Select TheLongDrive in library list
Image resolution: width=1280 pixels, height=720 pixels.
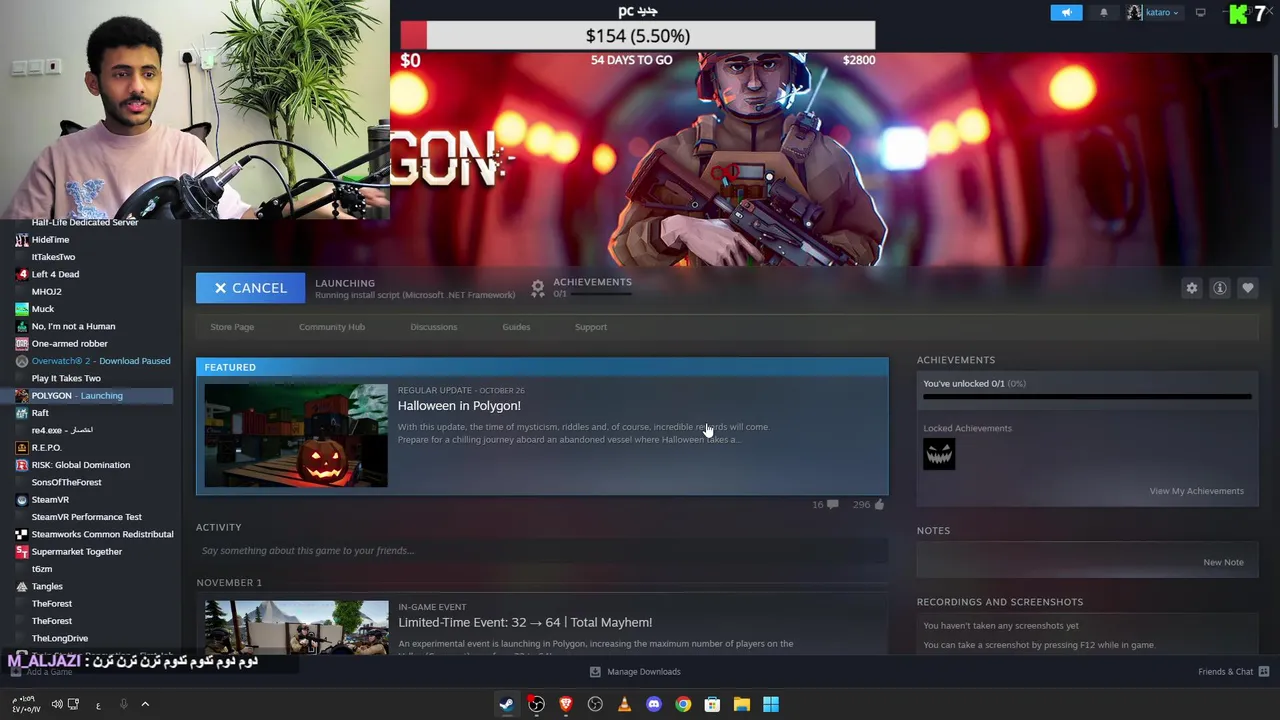tap(59, 638)
